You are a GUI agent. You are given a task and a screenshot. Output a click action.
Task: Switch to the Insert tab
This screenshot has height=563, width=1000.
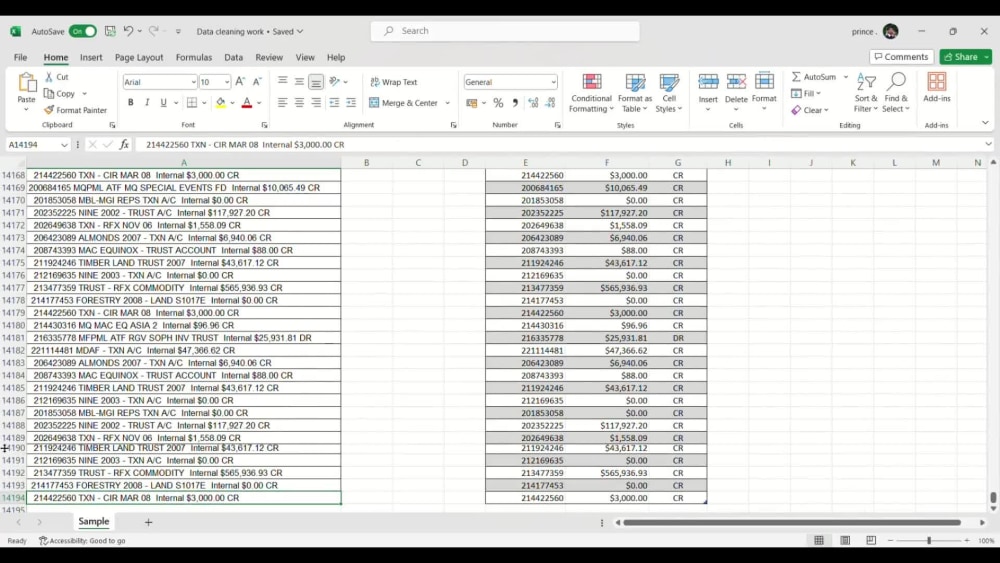click(91, 57)
